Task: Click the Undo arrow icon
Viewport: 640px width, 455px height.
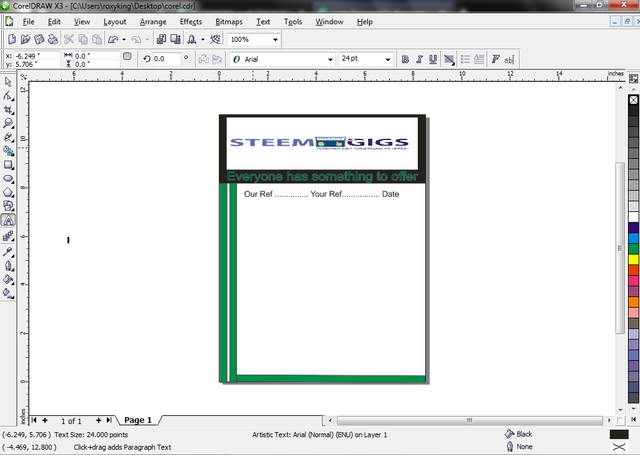Action: [113, 39]
